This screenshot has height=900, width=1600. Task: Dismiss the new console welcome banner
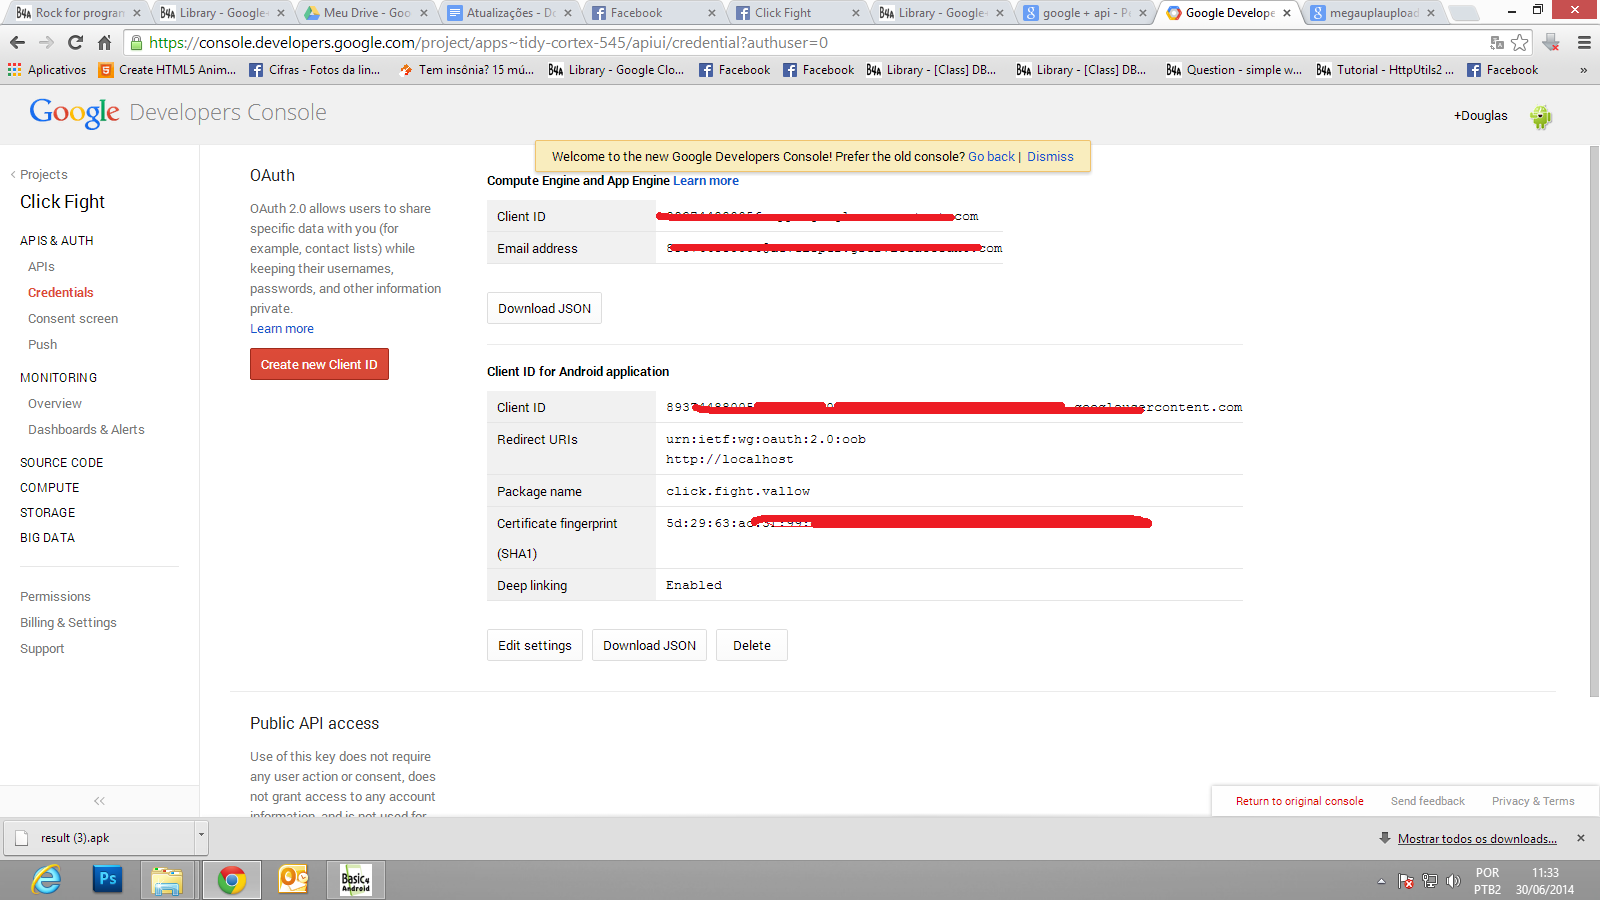[x=1050, y=157]
